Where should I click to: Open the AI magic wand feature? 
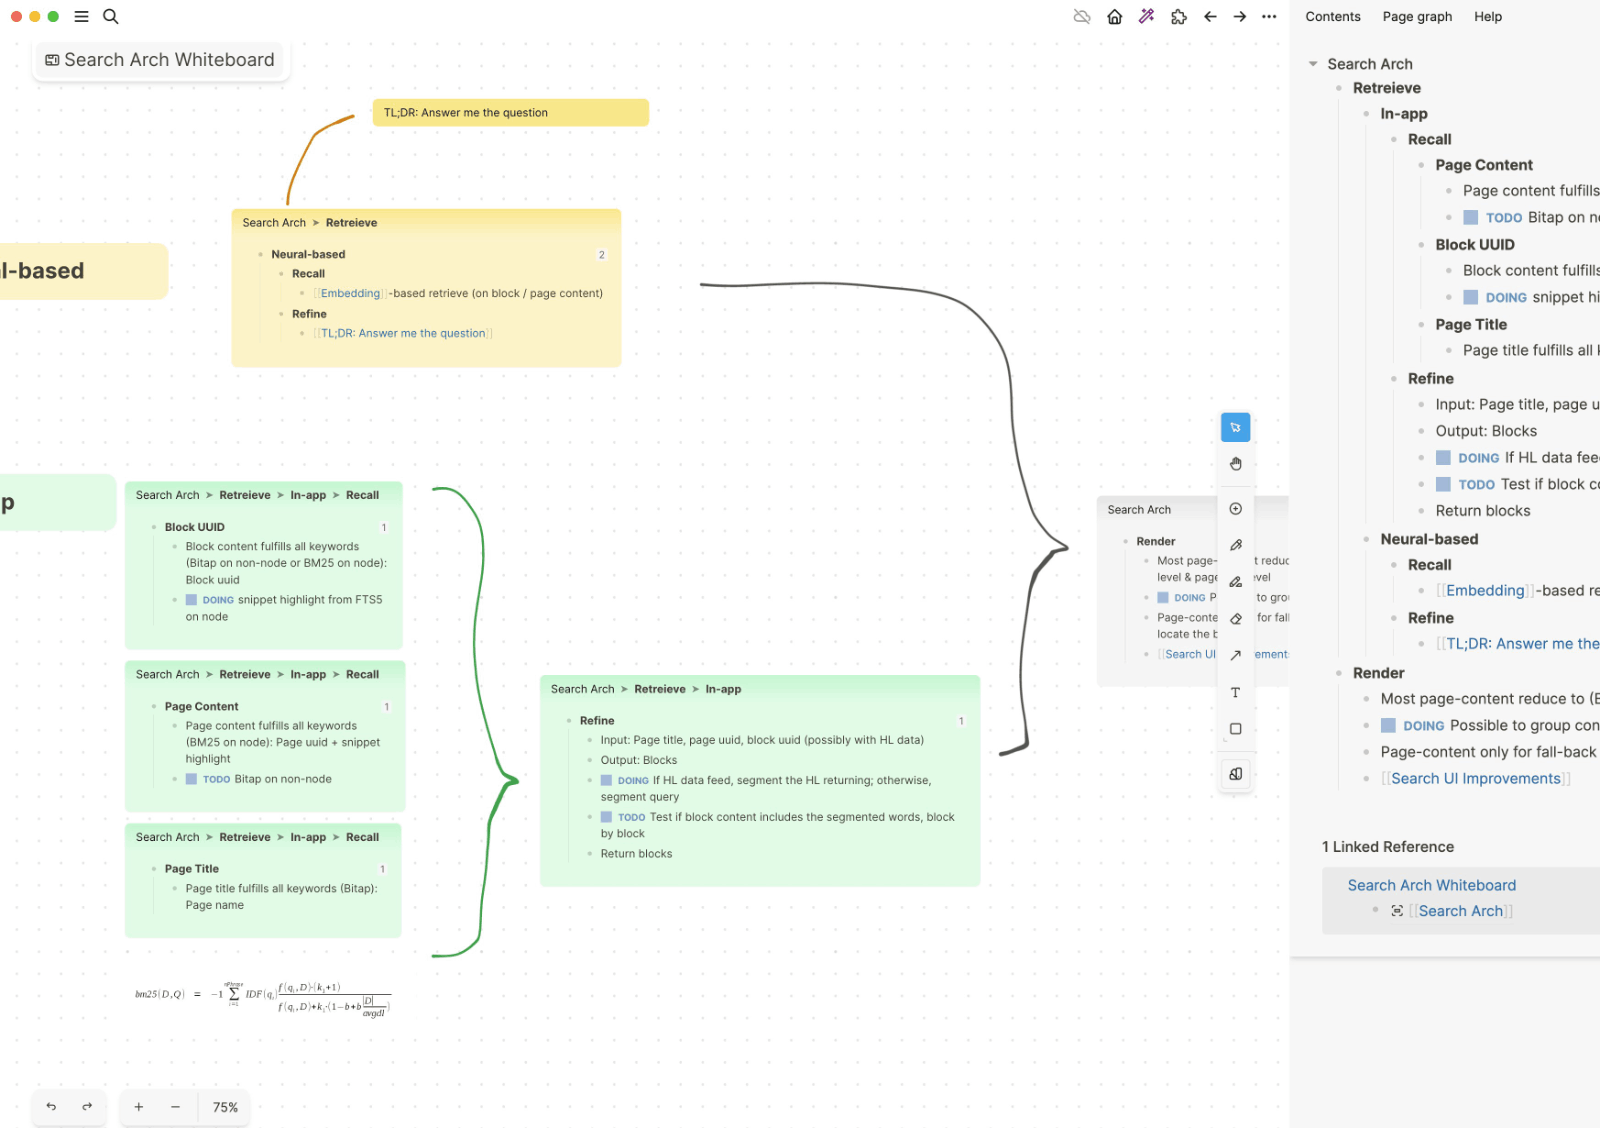pos(1146,16)
